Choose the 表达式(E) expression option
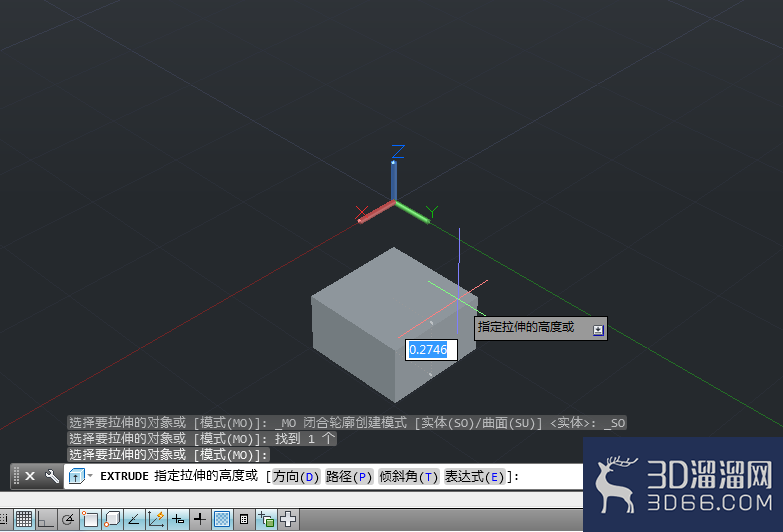 [474, 477]
